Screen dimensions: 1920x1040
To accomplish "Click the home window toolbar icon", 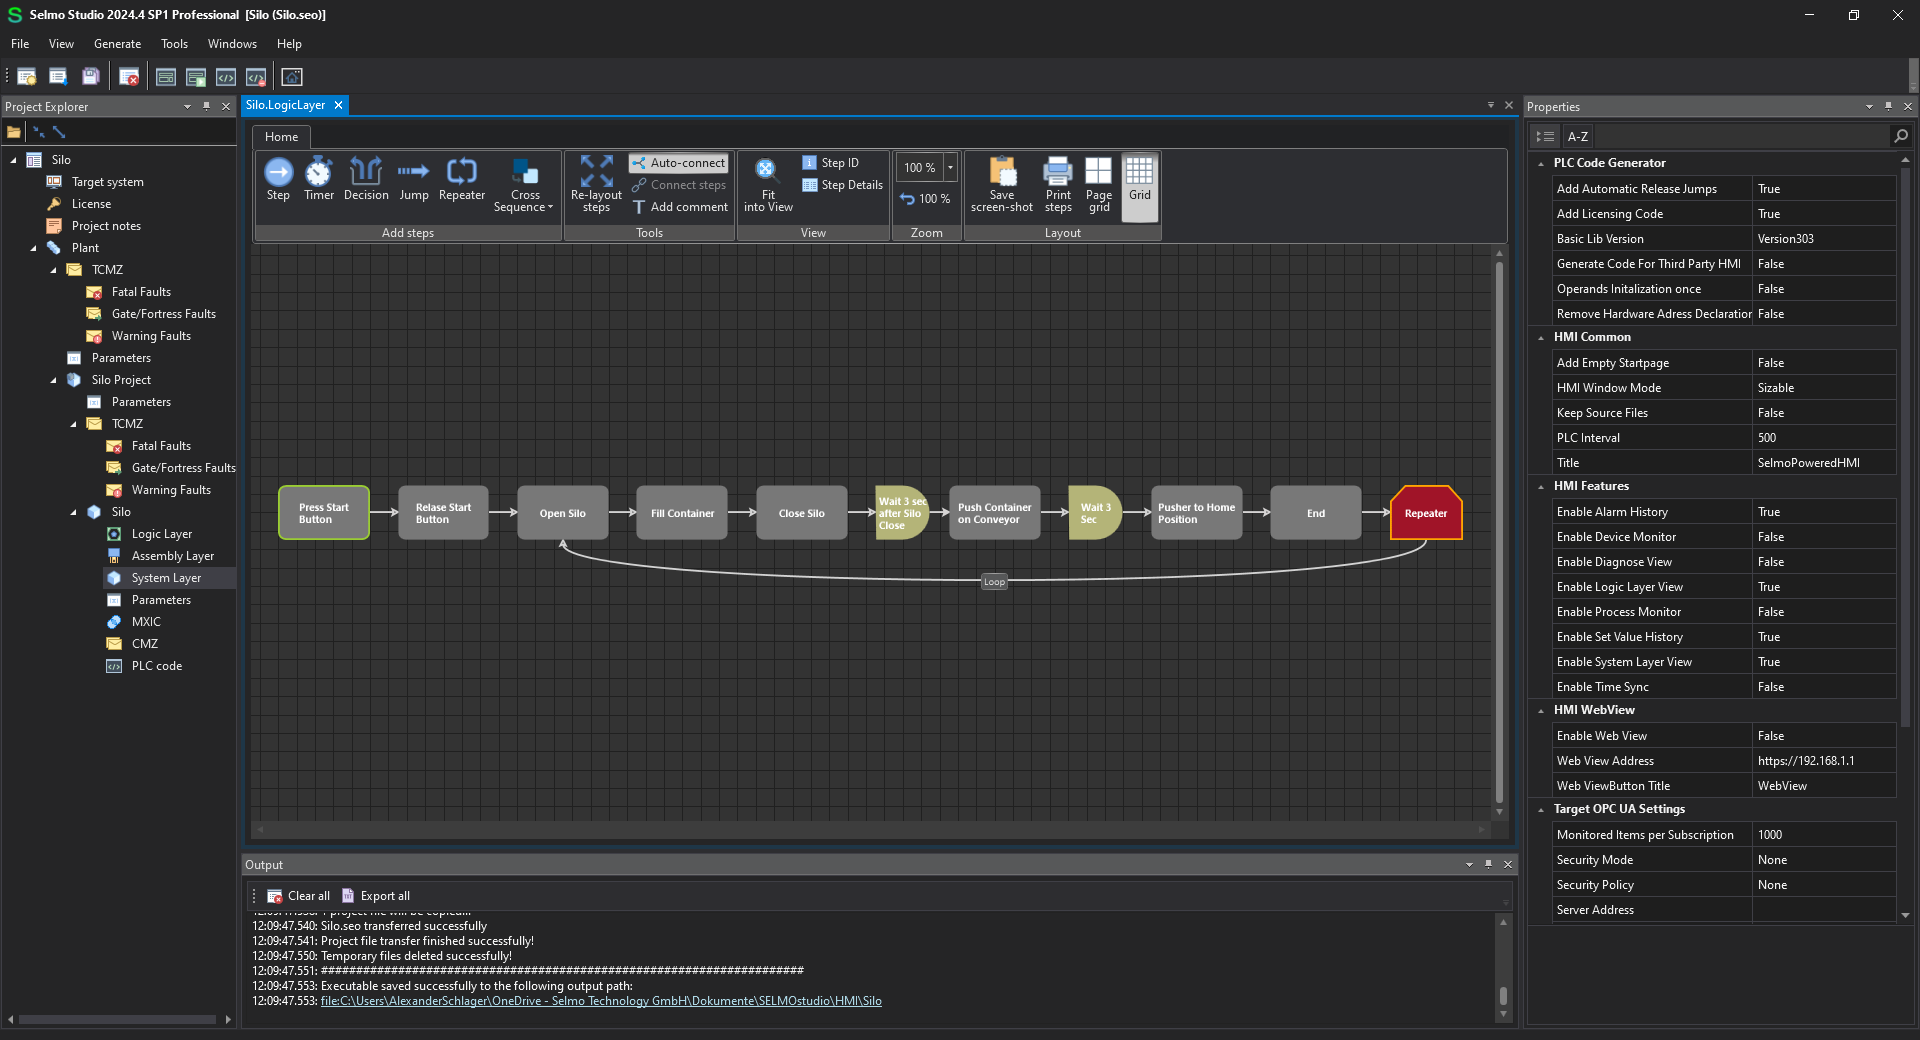I will pos(292,77).
